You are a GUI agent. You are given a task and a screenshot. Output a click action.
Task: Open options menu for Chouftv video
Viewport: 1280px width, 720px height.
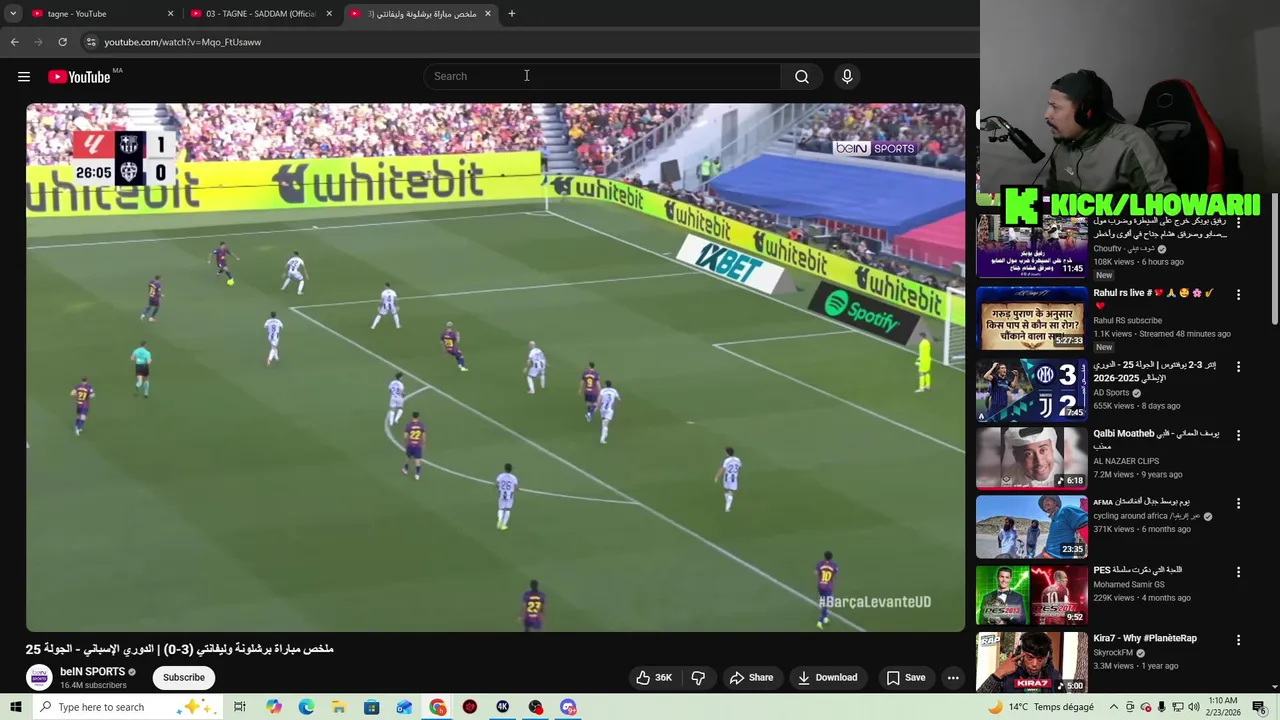tap(1238, 224)
